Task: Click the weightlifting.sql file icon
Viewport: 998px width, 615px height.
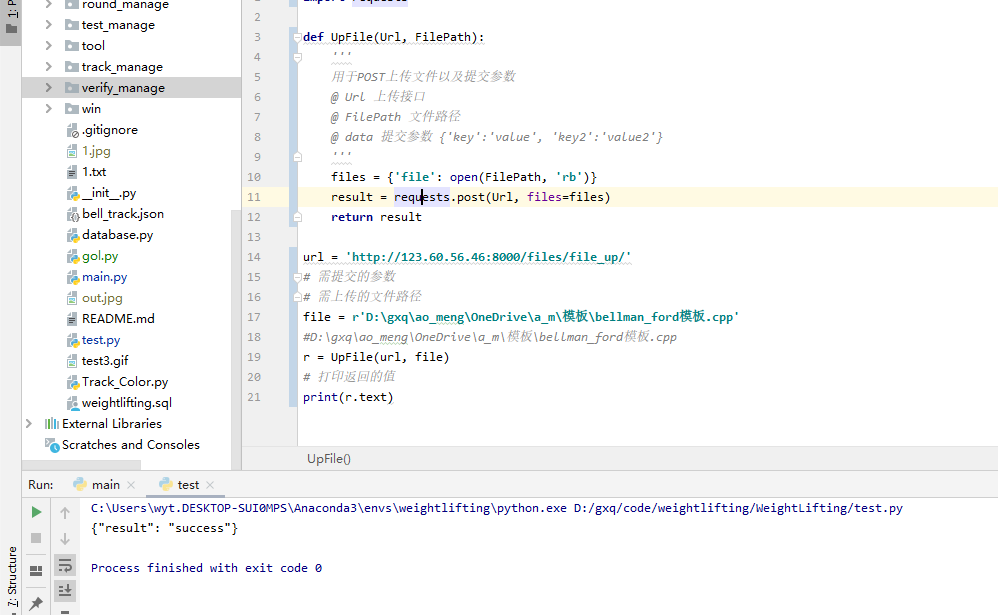Action: (73, 403)
